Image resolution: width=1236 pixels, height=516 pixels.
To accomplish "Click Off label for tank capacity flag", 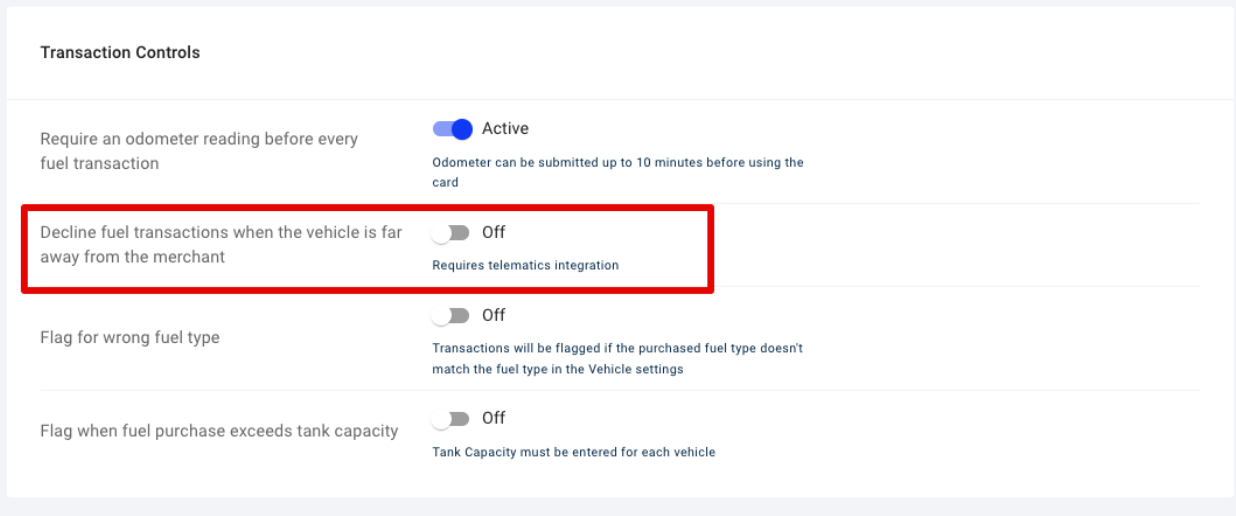I will tap(493, 418).
